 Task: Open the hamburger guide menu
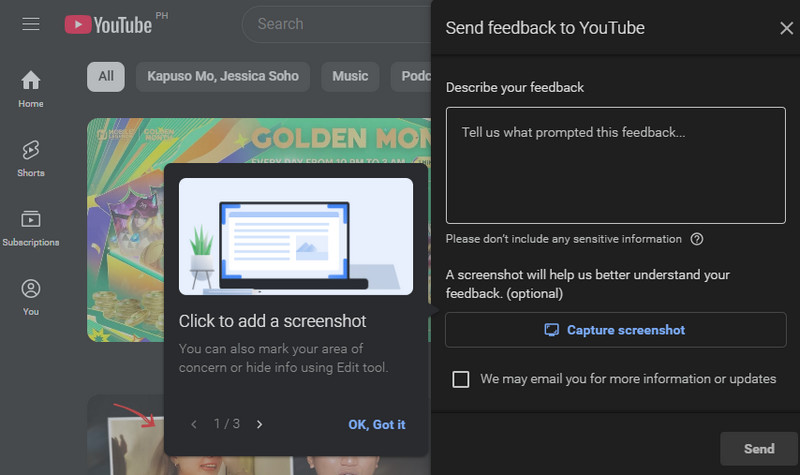point(31,24)
